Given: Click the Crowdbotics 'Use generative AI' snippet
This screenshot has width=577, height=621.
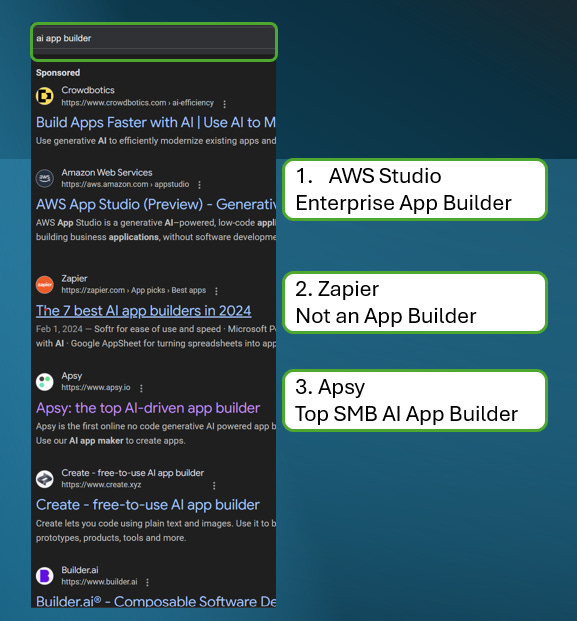Looking at the screenshot, I should (156, 141).
